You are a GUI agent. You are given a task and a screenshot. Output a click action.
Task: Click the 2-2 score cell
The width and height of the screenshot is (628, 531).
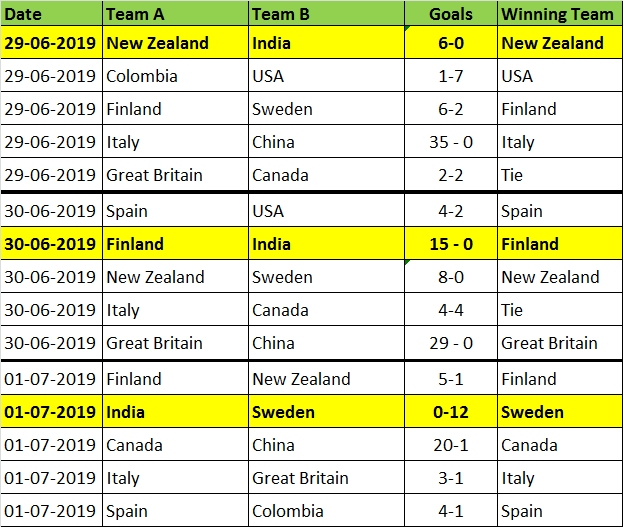pos(451,175)
